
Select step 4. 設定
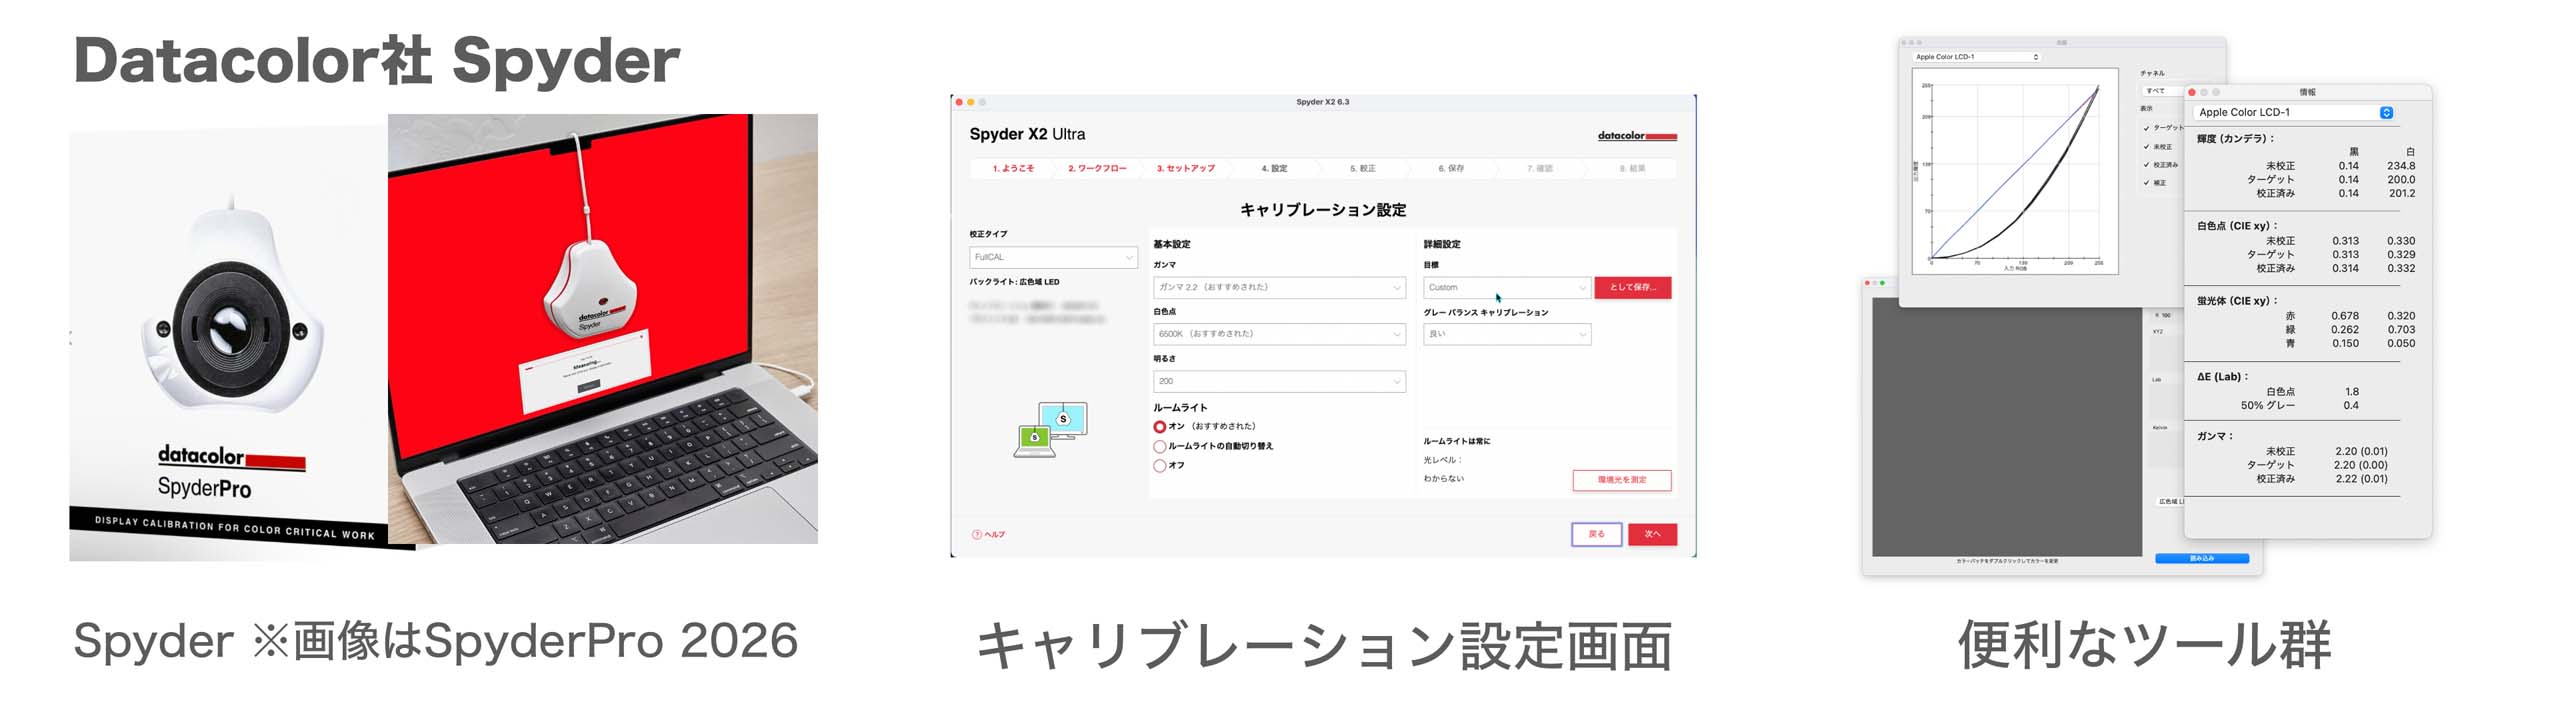pyautogui.click(x=1274, y=168)
